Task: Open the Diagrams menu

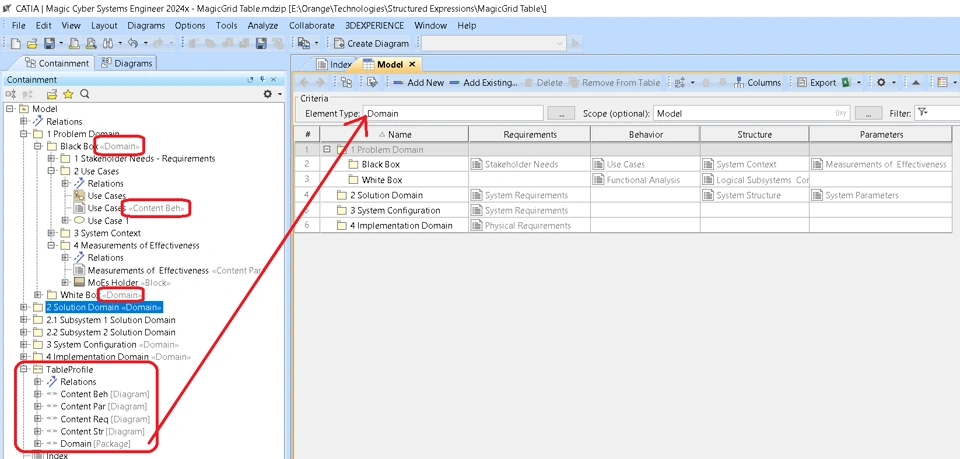Action: pos(146,26)
